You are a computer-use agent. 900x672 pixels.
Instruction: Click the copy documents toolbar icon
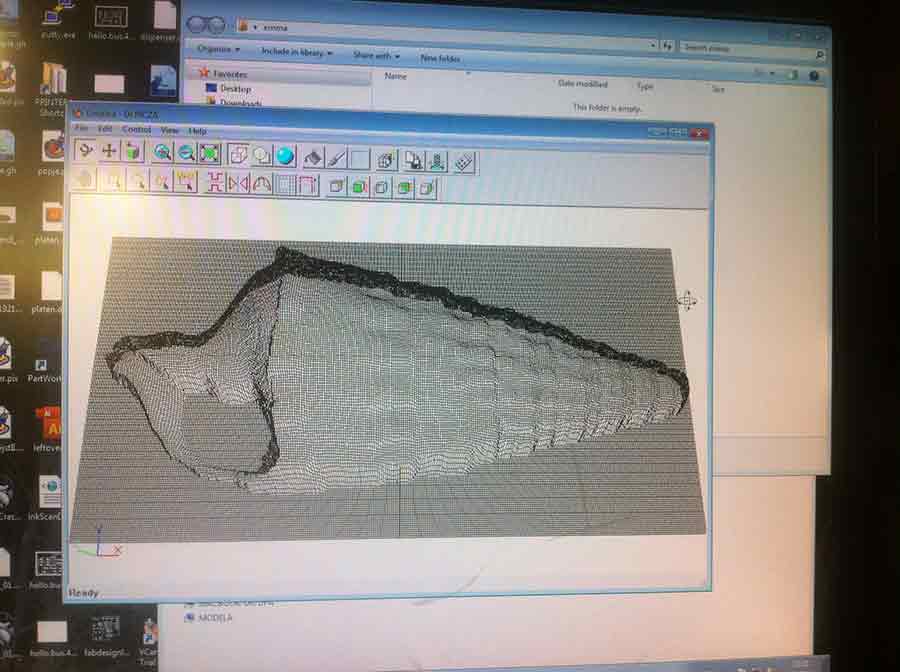click(413, 160)
